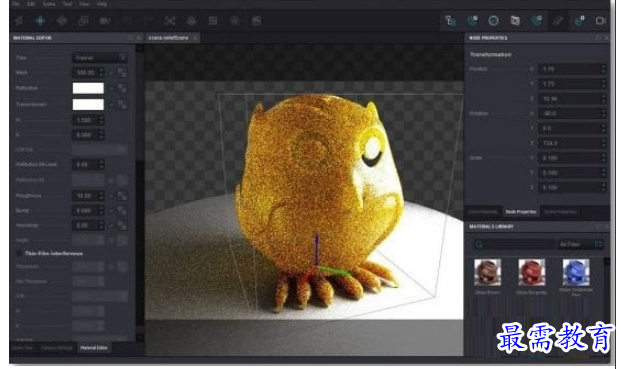
Task: Float the Materials Library panel
Action: [x=598, y=226]
